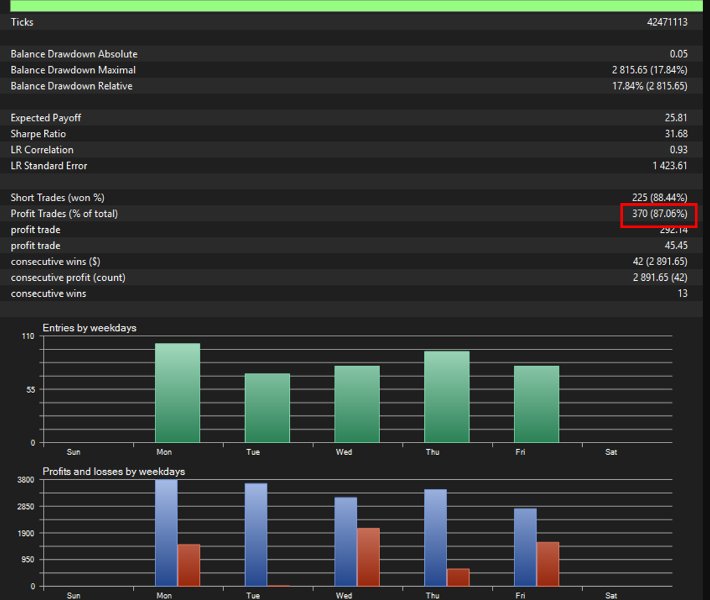This screenshot has width=710, height=600.
Task: Select the LR Correlation label
Action: pyautogui.click(x=42, y=149)
